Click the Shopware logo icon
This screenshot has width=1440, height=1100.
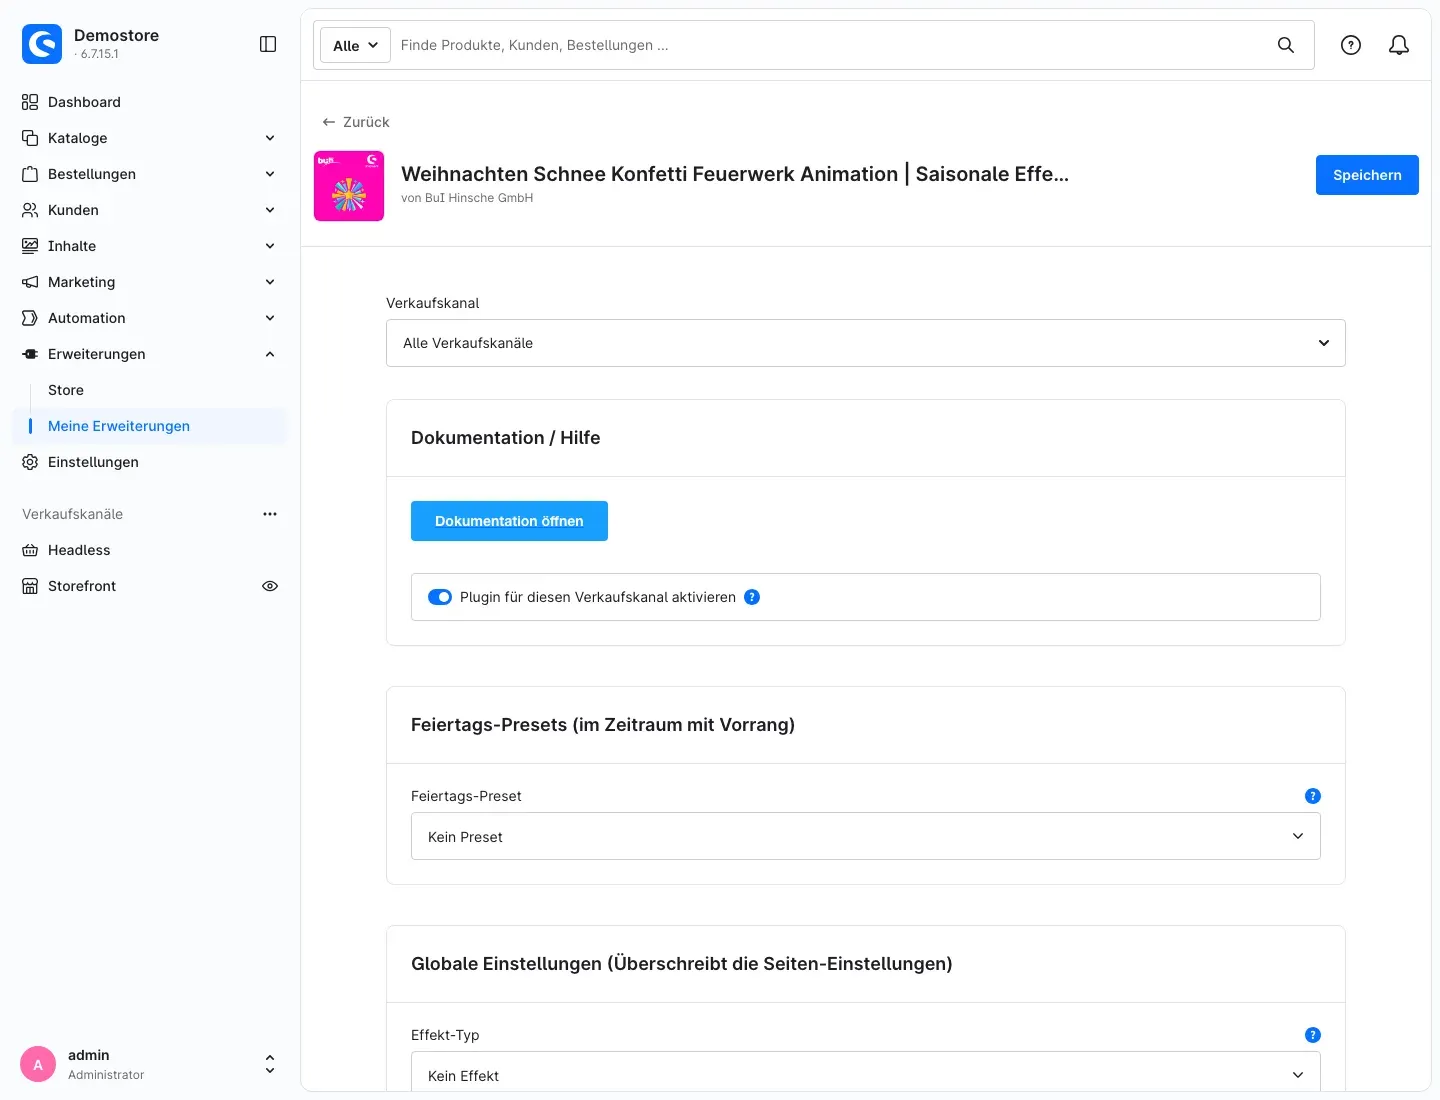pyautogui.click(x=42, y=44)
